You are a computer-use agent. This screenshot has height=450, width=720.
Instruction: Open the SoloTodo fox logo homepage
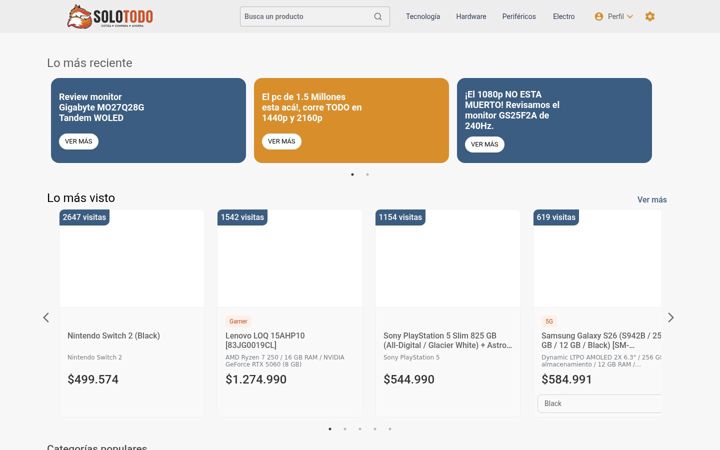pos(110,17)
